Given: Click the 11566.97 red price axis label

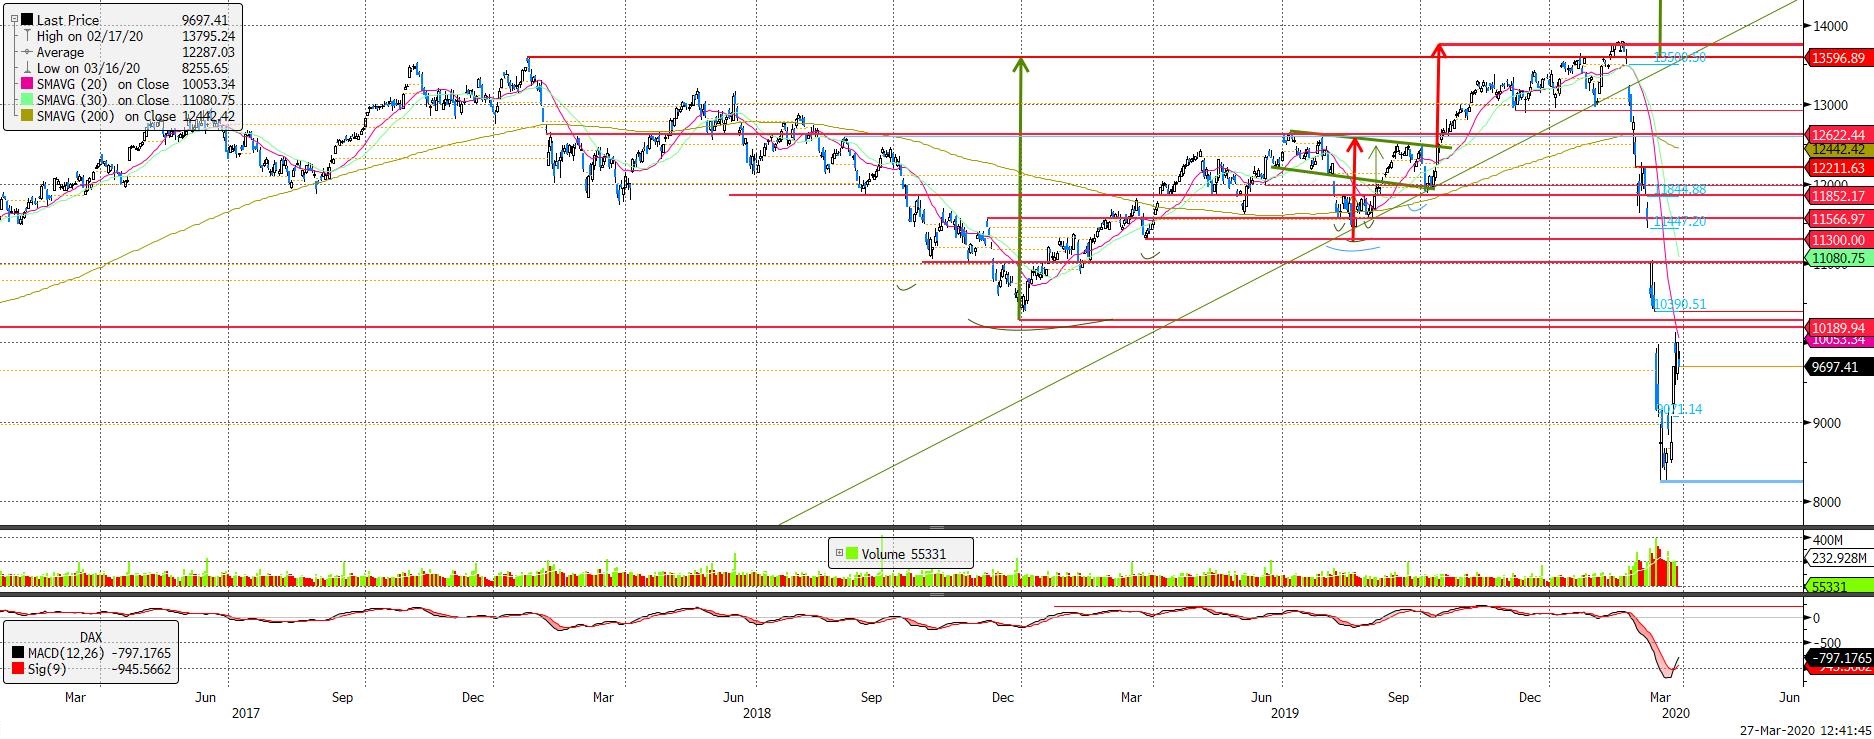Looking at the screenshot, I should click(x=1839, y=218).
